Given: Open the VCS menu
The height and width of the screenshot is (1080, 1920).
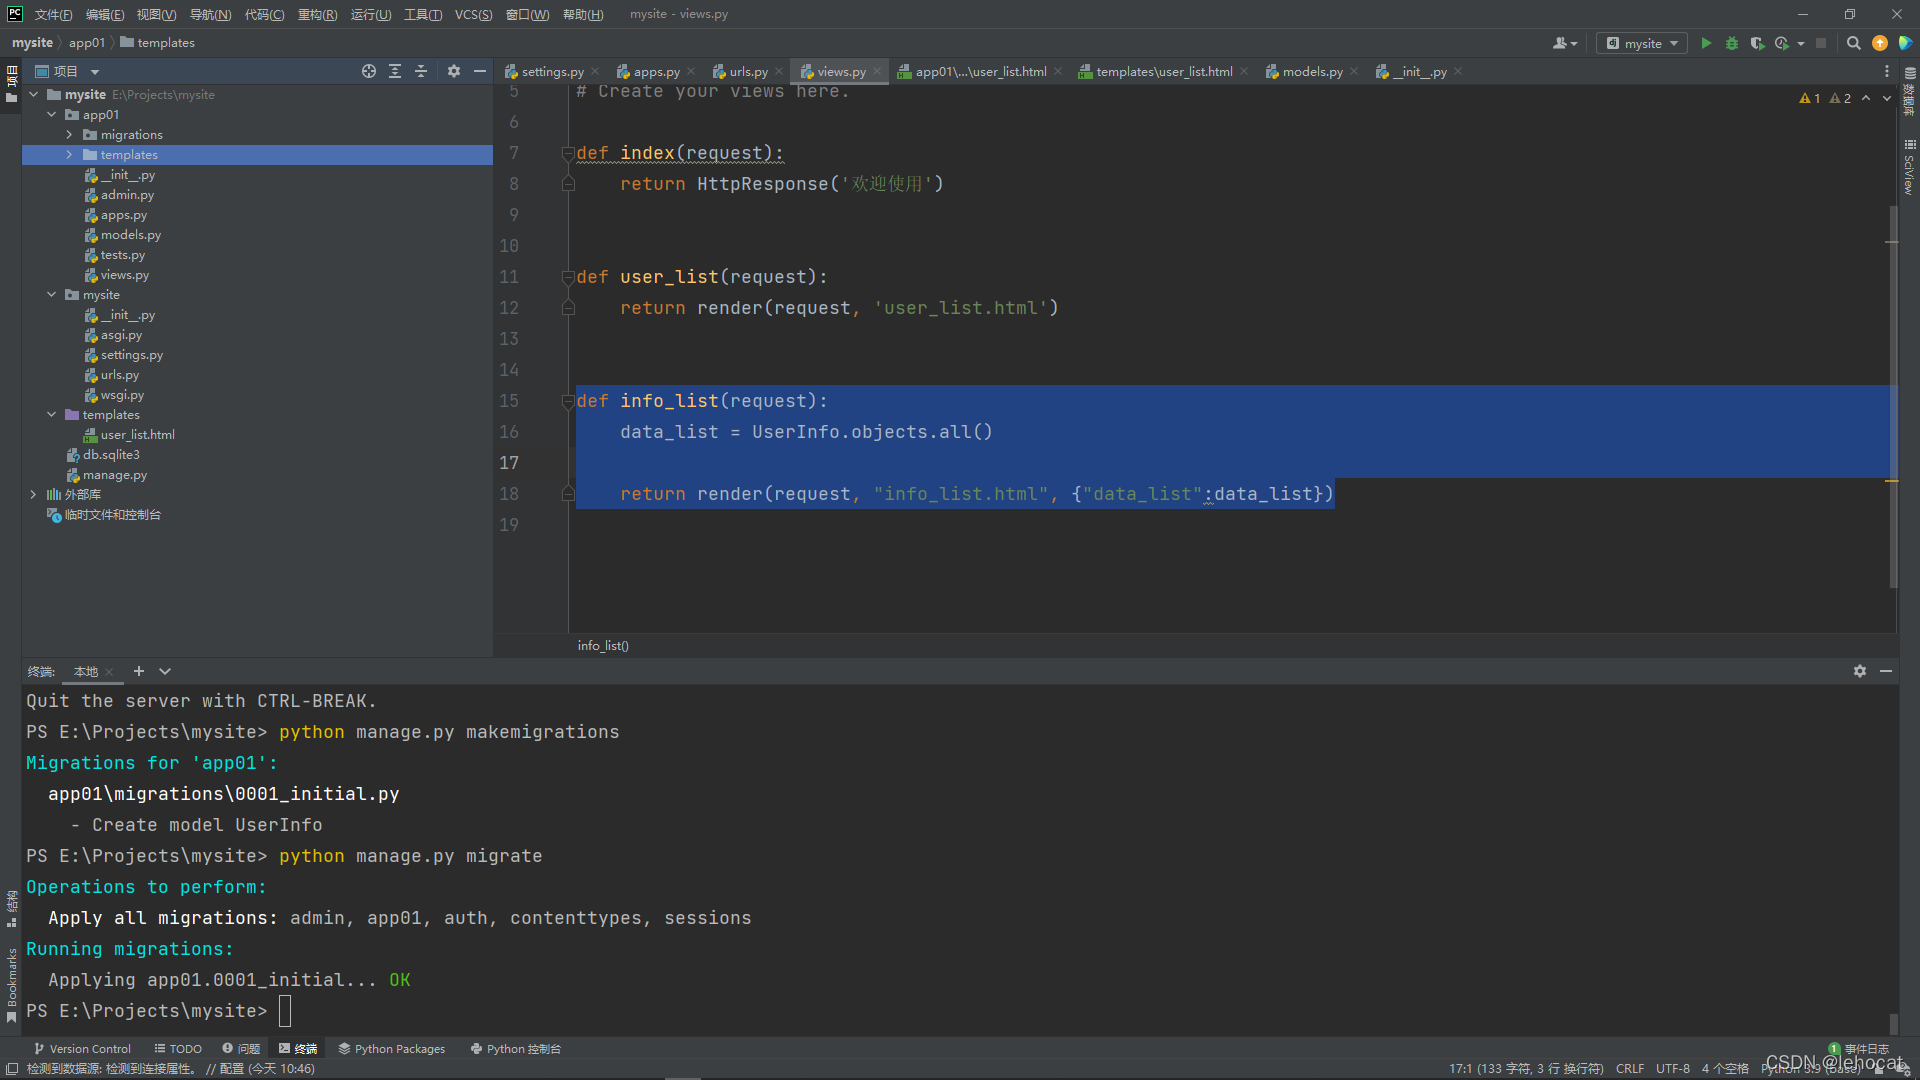Looking at the screenshot, I should coord(473,14).
